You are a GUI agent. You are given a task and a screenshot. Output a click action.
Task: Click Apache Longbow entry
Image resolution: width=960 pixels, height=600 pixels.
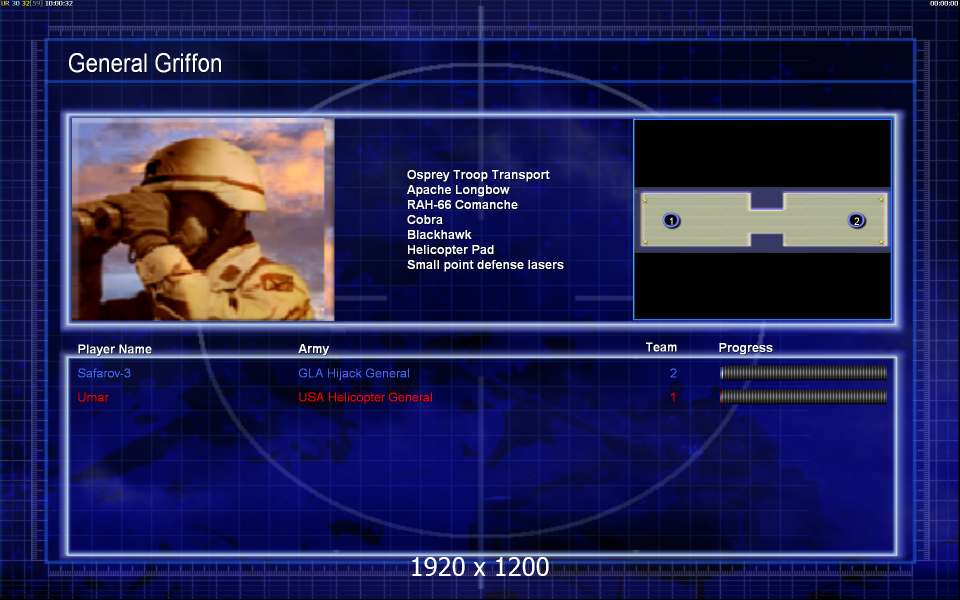(x=458, y=190)
